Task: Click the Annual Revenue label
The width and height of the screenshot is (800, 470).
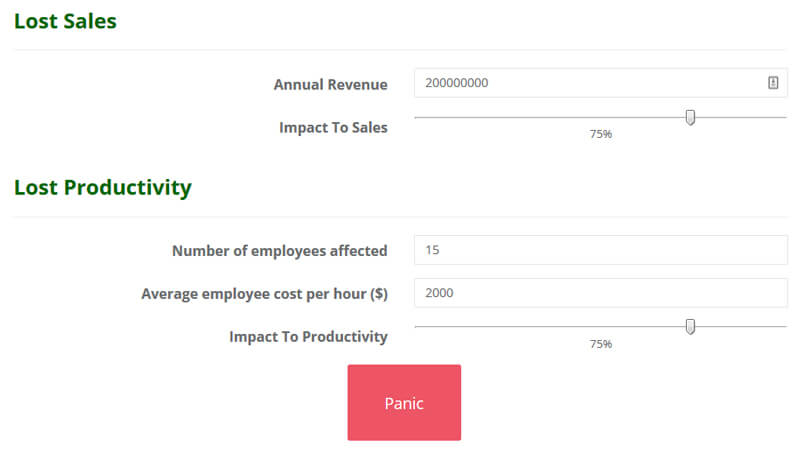Action: (x=330, y=85)
